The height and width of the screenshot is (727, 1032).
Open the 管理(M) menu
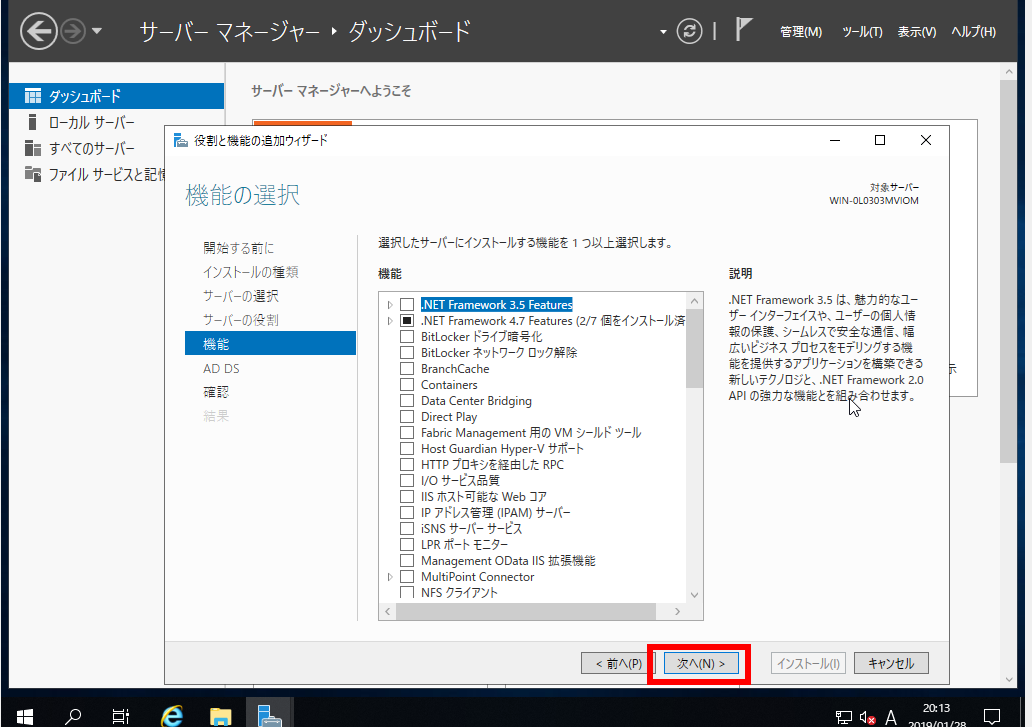pos(800,32)
